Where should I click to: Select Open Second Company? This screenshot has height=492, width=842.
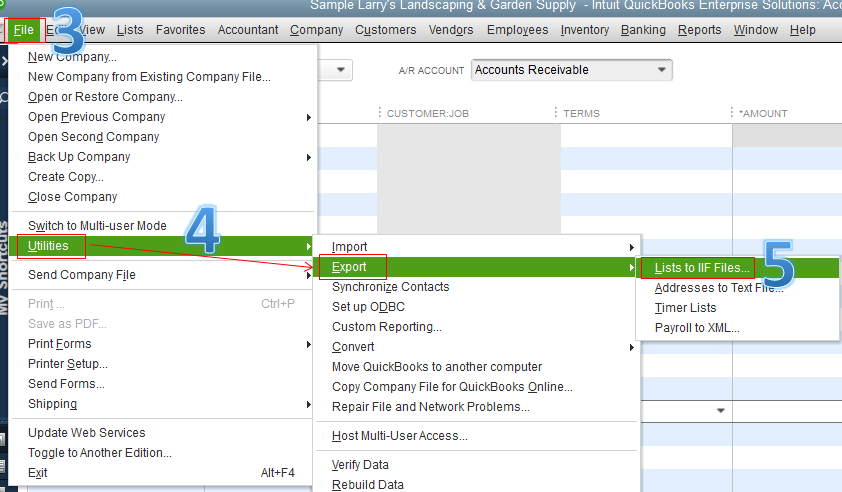[93, 137]
